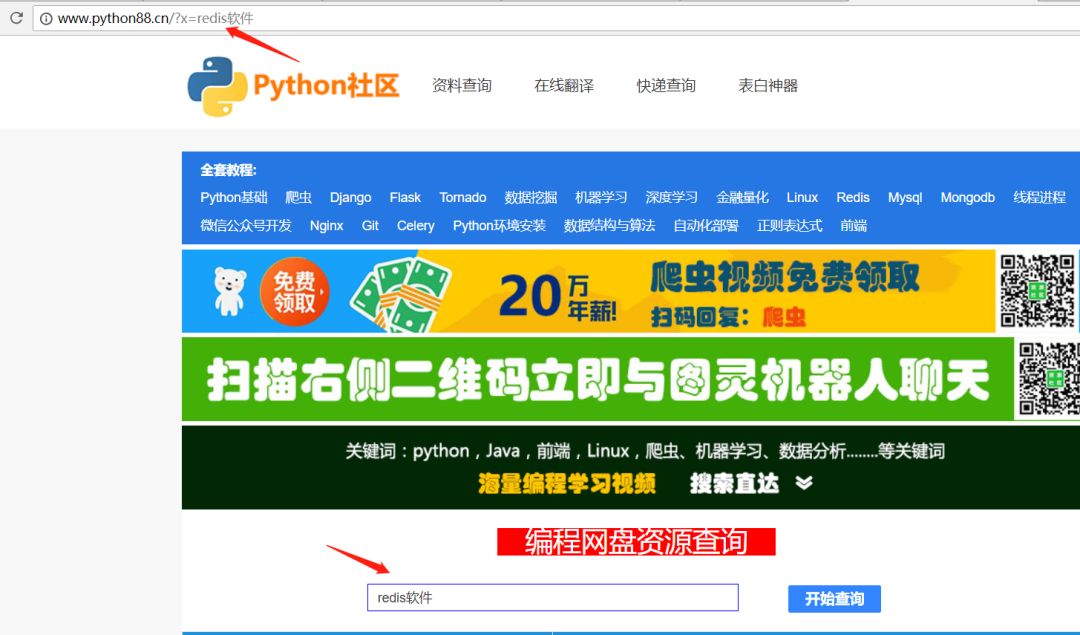Click the Python社区 logo

pyautogui.click(x=293, y=86)
